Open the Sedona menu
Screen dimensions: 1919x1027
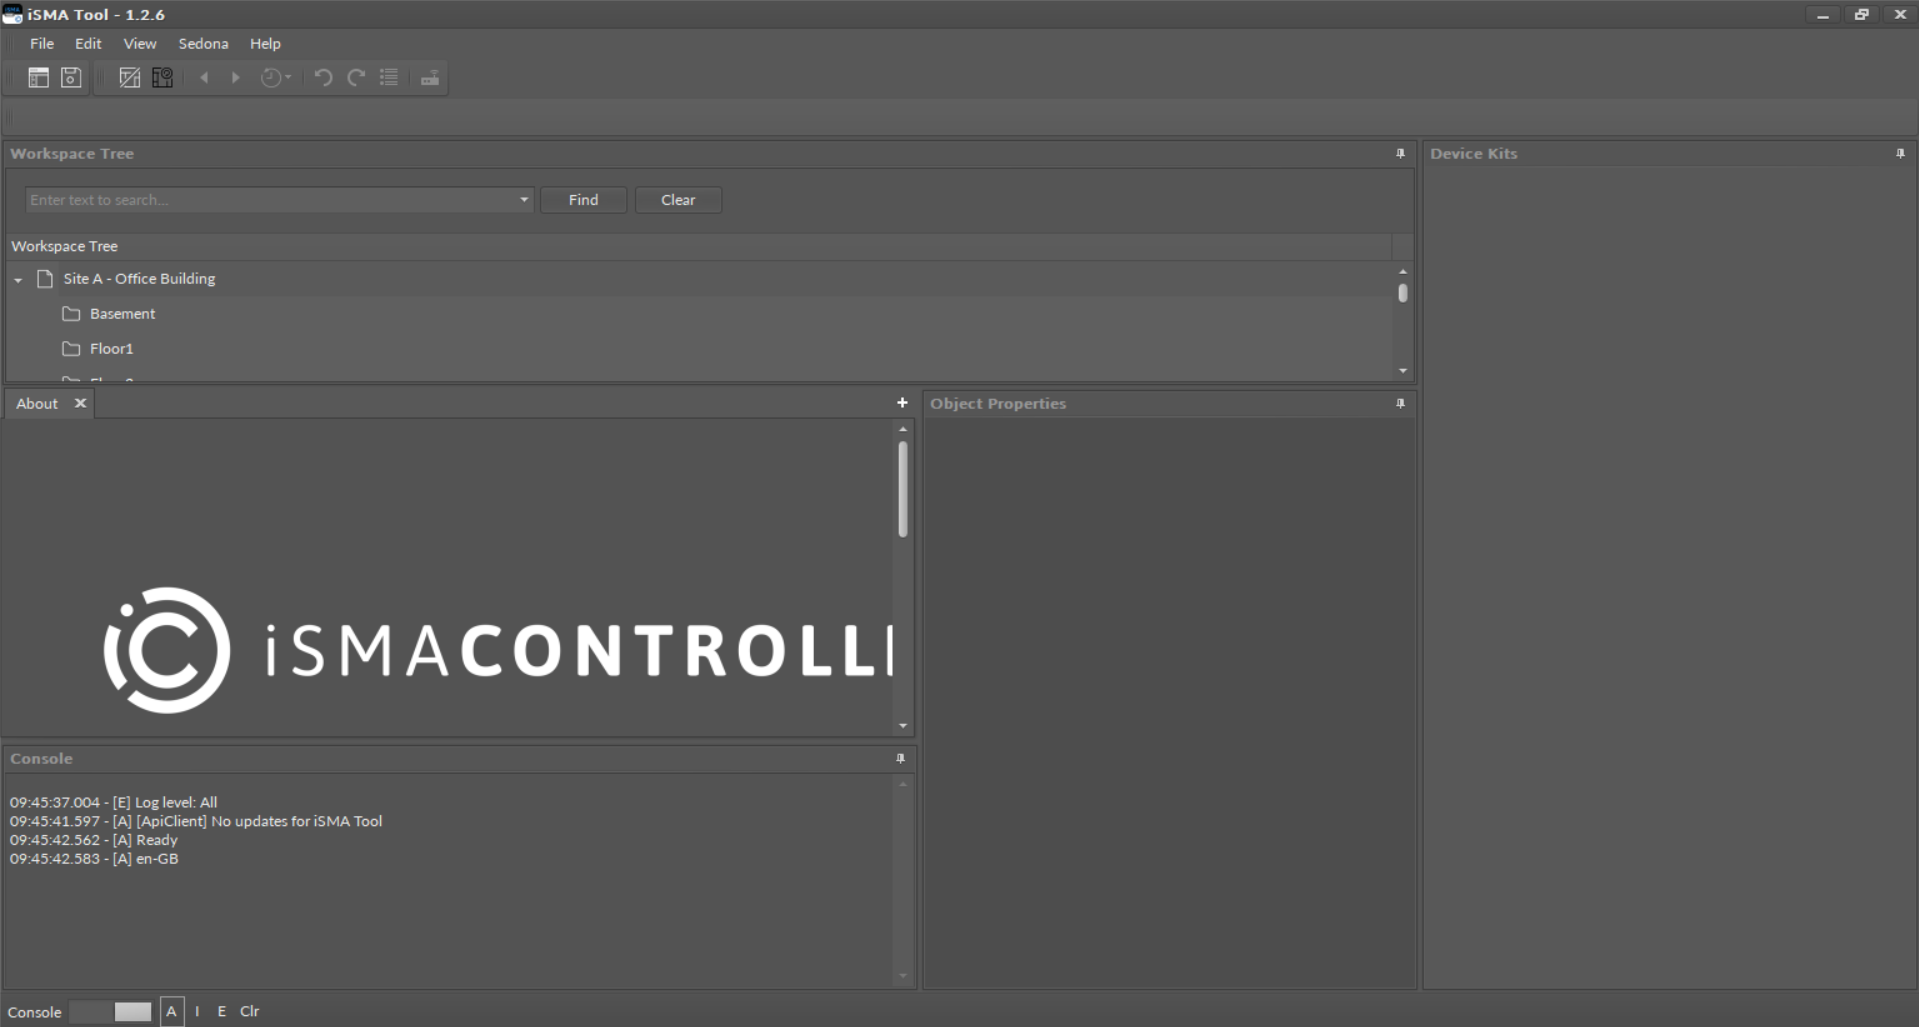(203, 44)
